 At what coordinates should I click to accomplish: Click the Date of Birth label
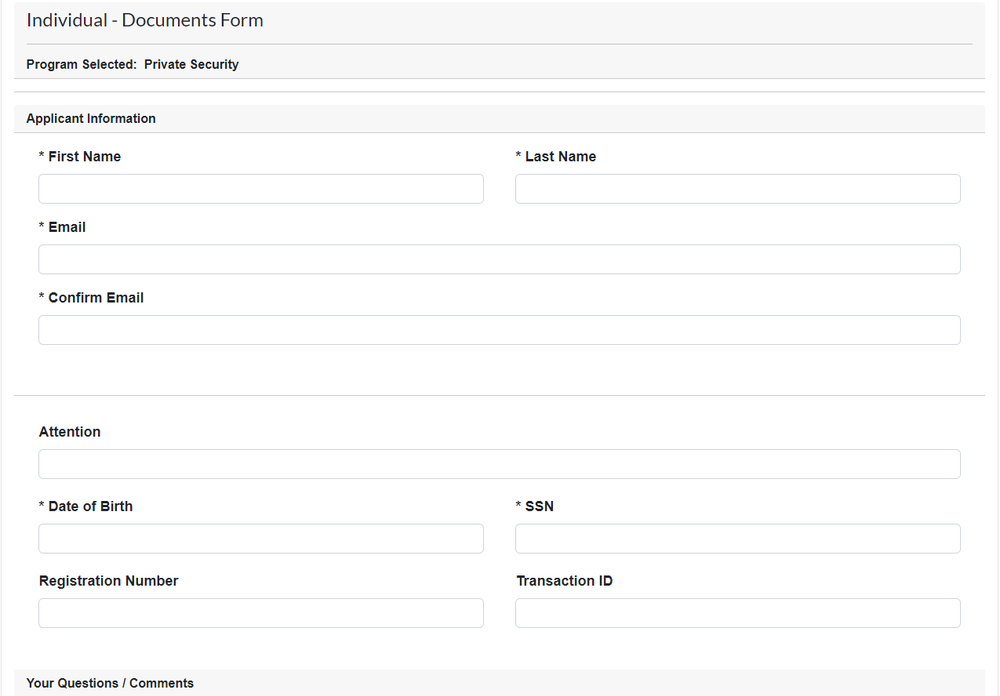pyautogui.click(x=86, y=506)
